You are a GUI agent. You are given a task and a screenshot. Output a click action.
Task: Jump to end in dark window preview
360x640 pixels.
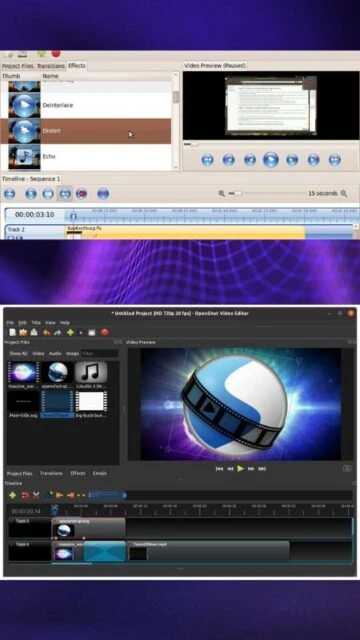(262, 469)
